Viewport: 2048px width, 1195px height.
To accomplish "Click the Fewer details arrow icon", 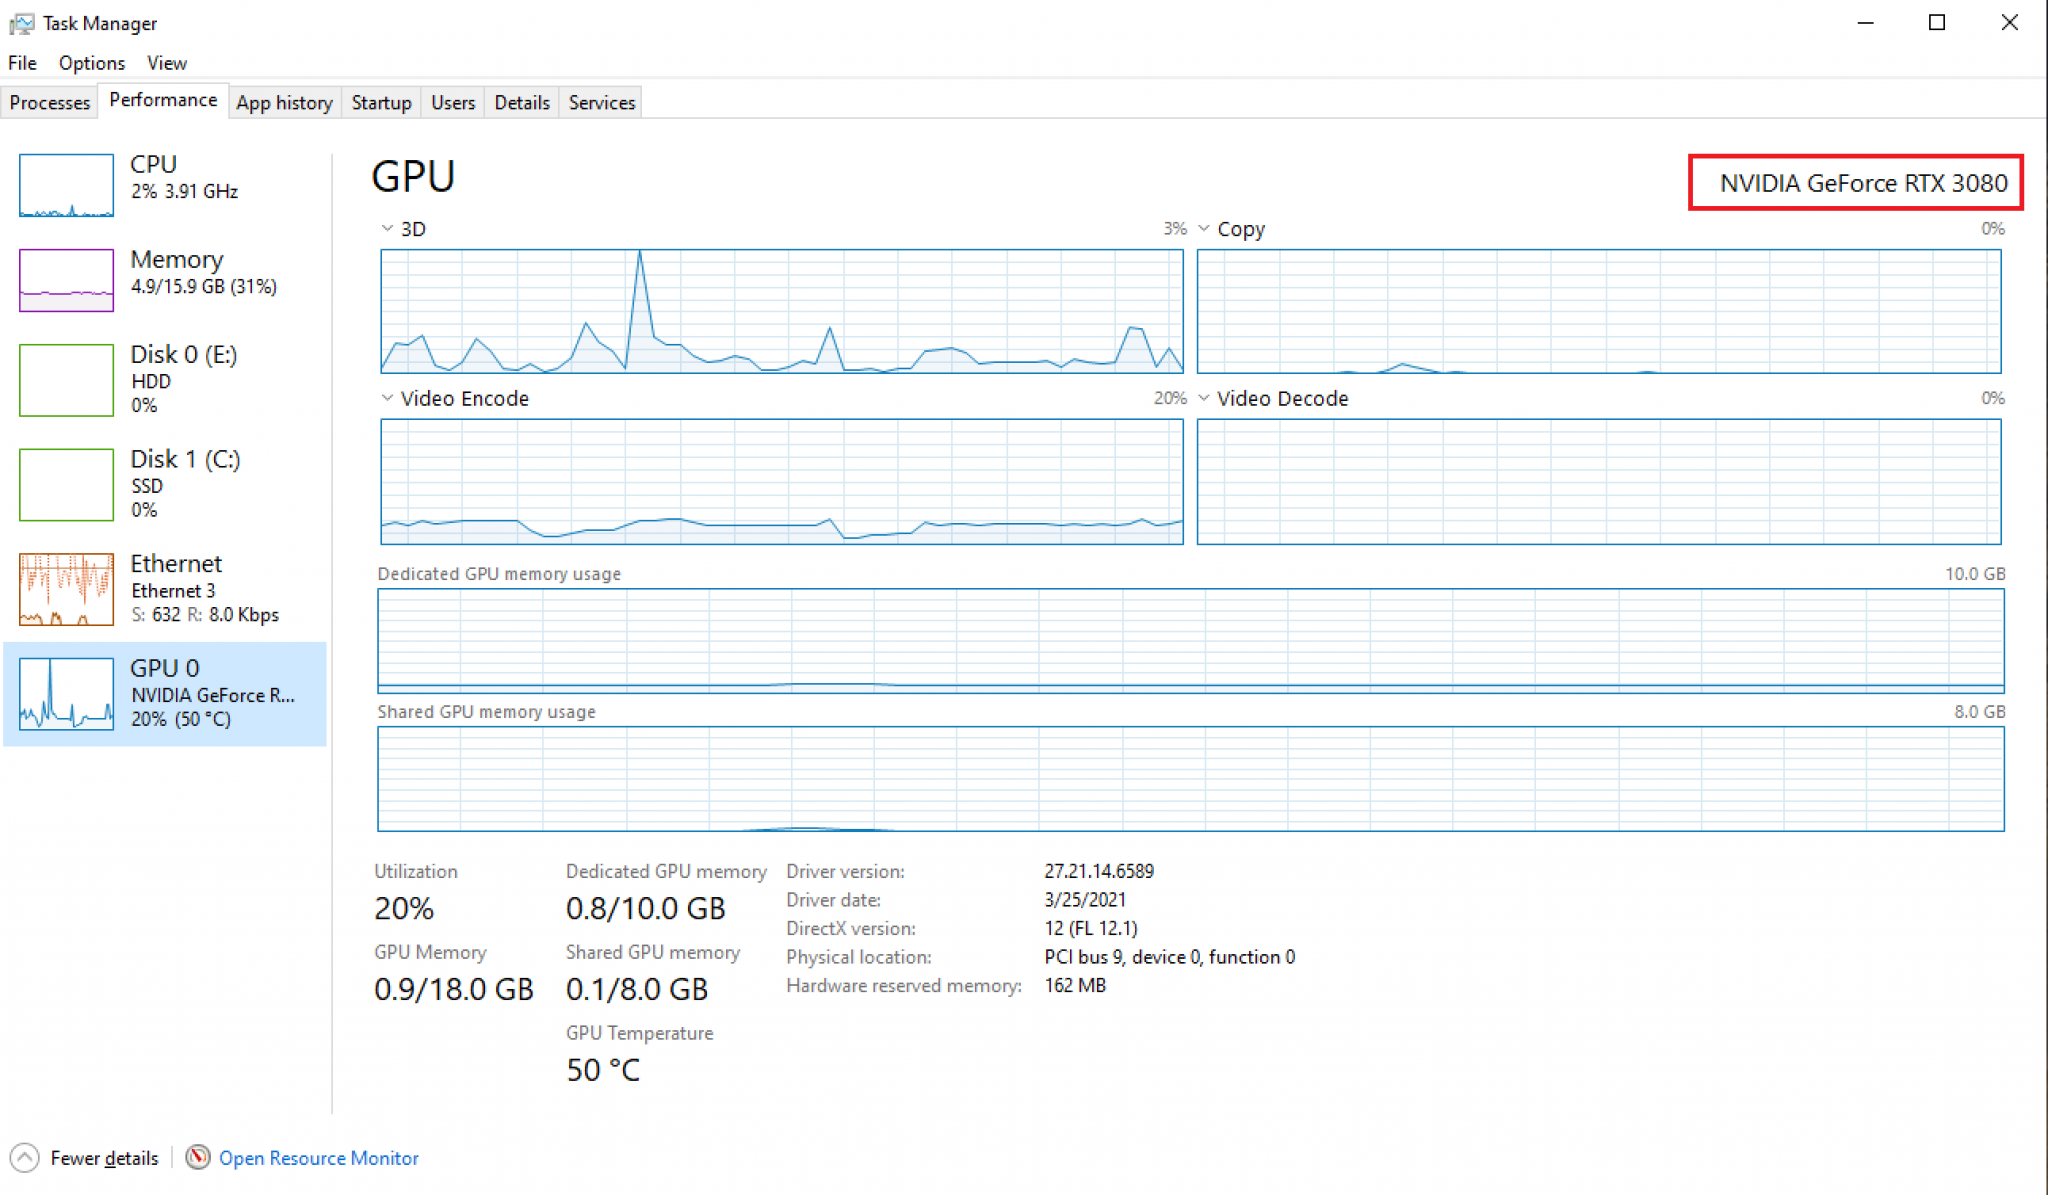I will point(24,1158).
